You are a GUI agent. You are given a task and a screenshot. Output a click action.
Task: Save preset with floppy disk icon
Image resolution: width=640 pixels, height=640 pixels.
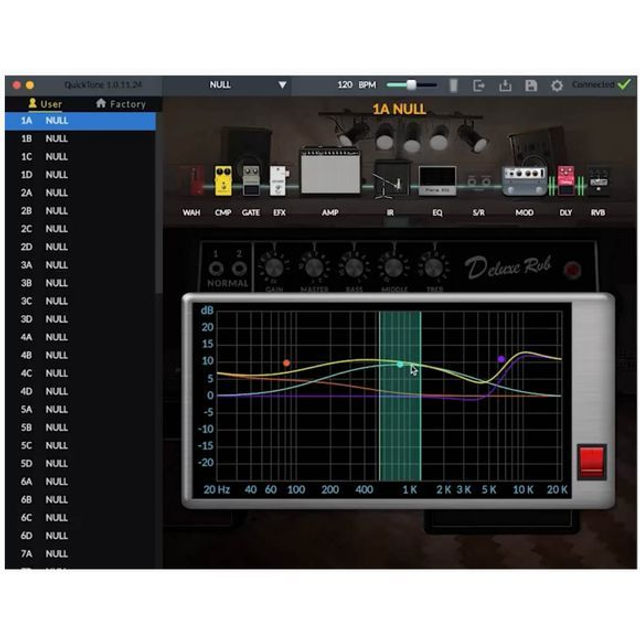coord(531,86)
